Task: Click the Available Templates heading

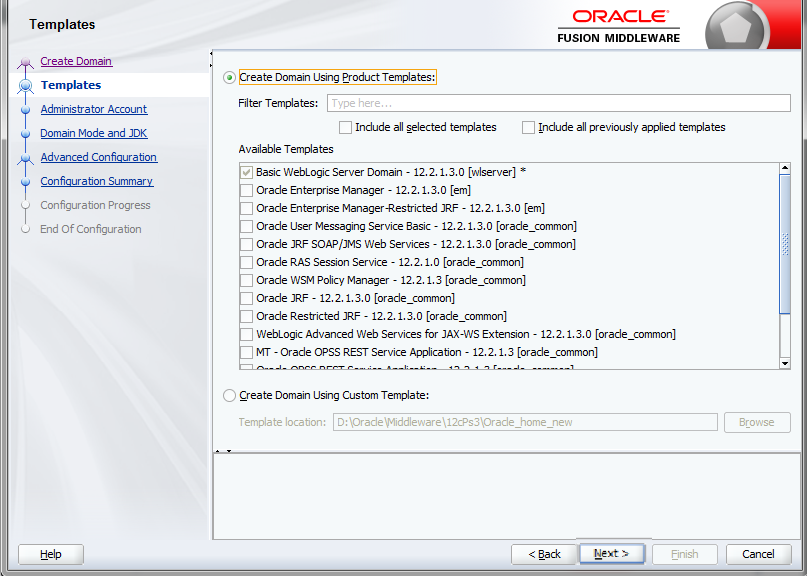Action: [x=286, y=149]
